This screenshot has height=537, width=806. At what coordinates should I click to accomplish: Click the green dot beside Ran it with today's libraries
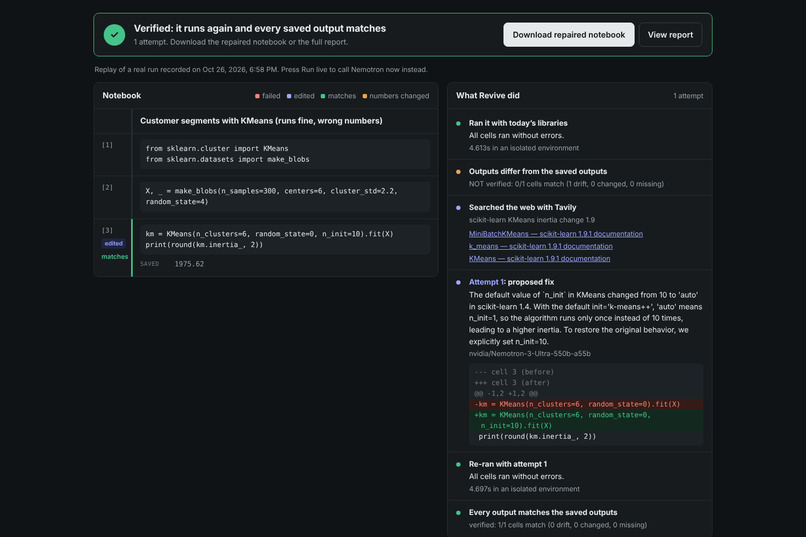tap(458, 123)
